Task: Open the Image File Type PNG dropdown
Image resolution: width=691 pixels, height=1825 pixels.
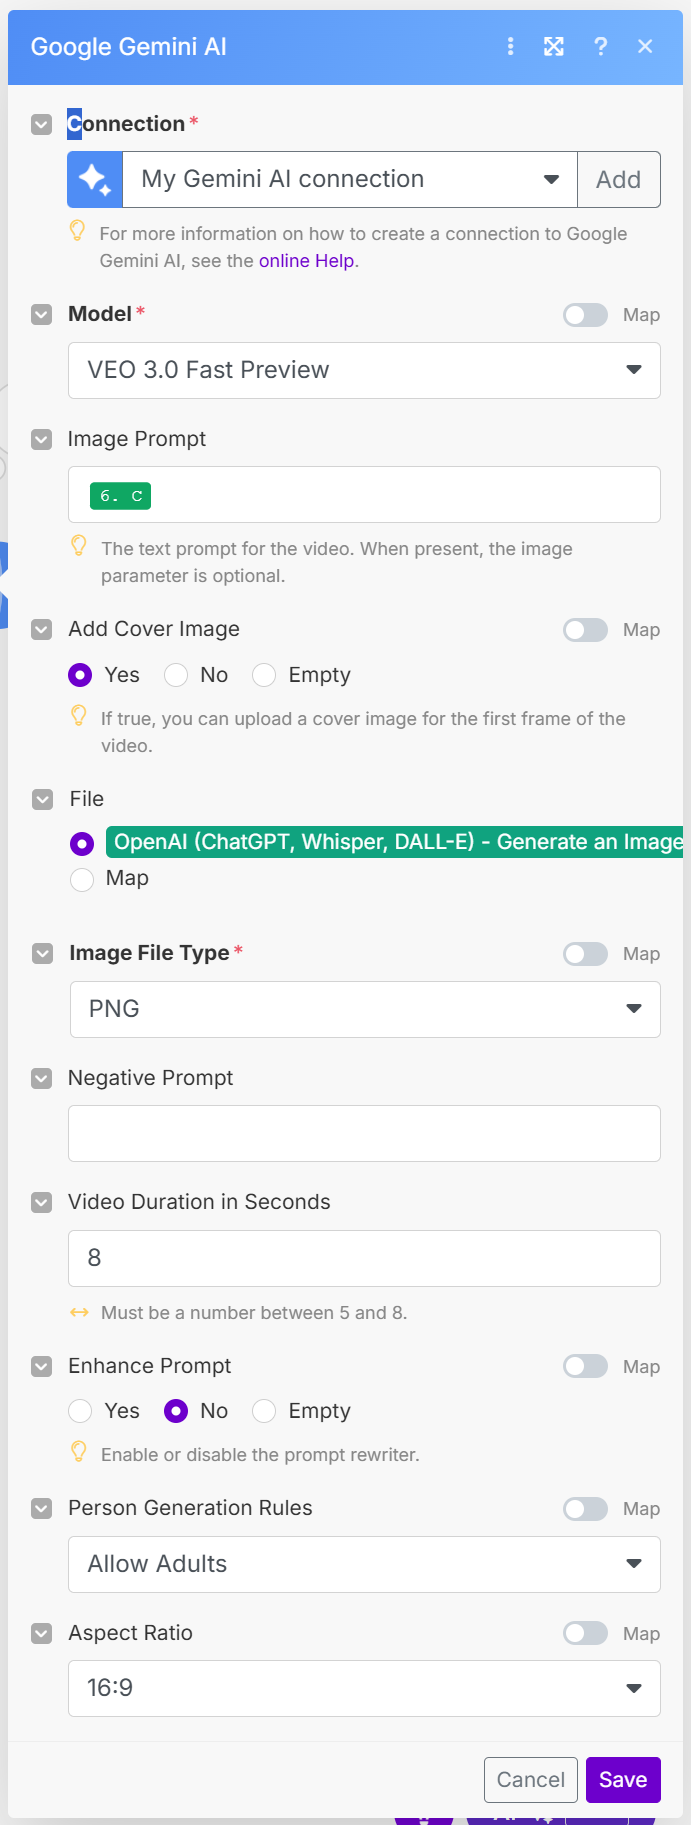Action: click(x=364, y=1009)
